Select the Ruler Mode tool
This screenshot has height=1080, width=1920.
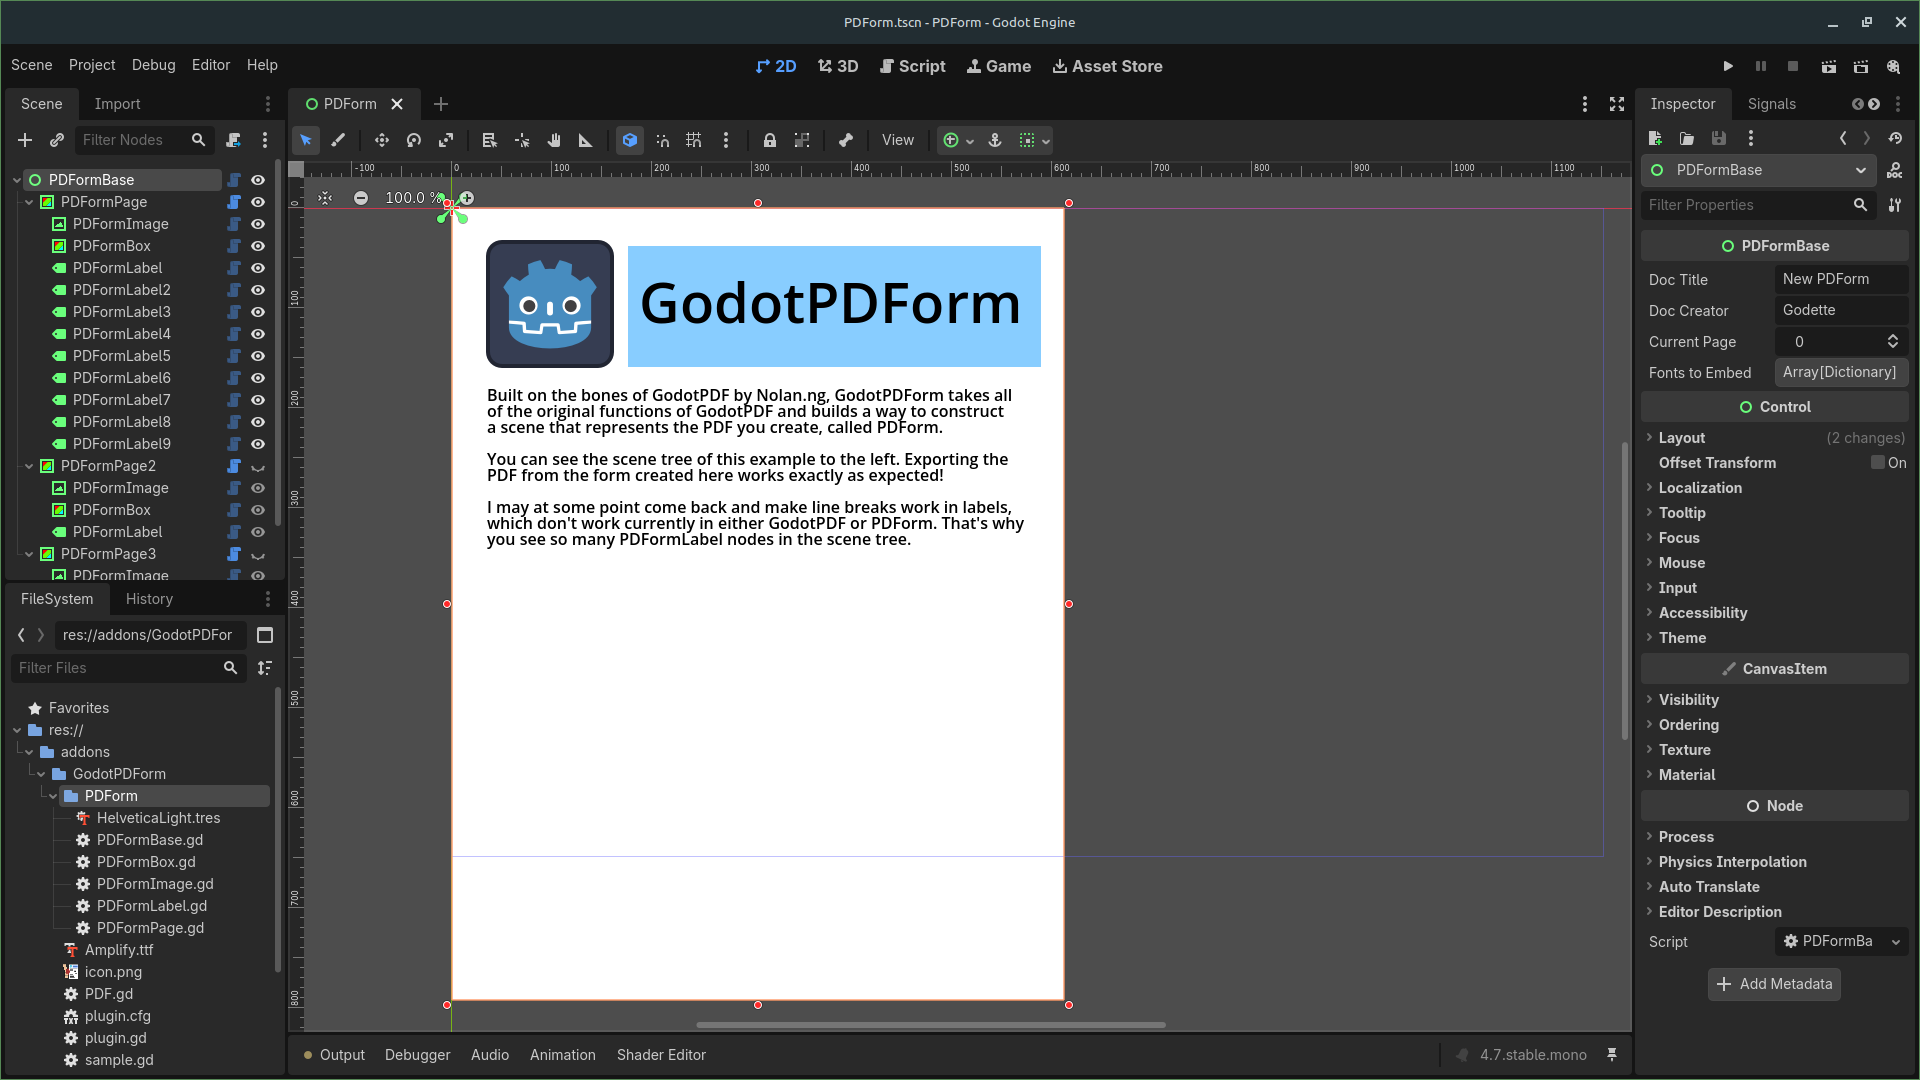tap(586, 140)
